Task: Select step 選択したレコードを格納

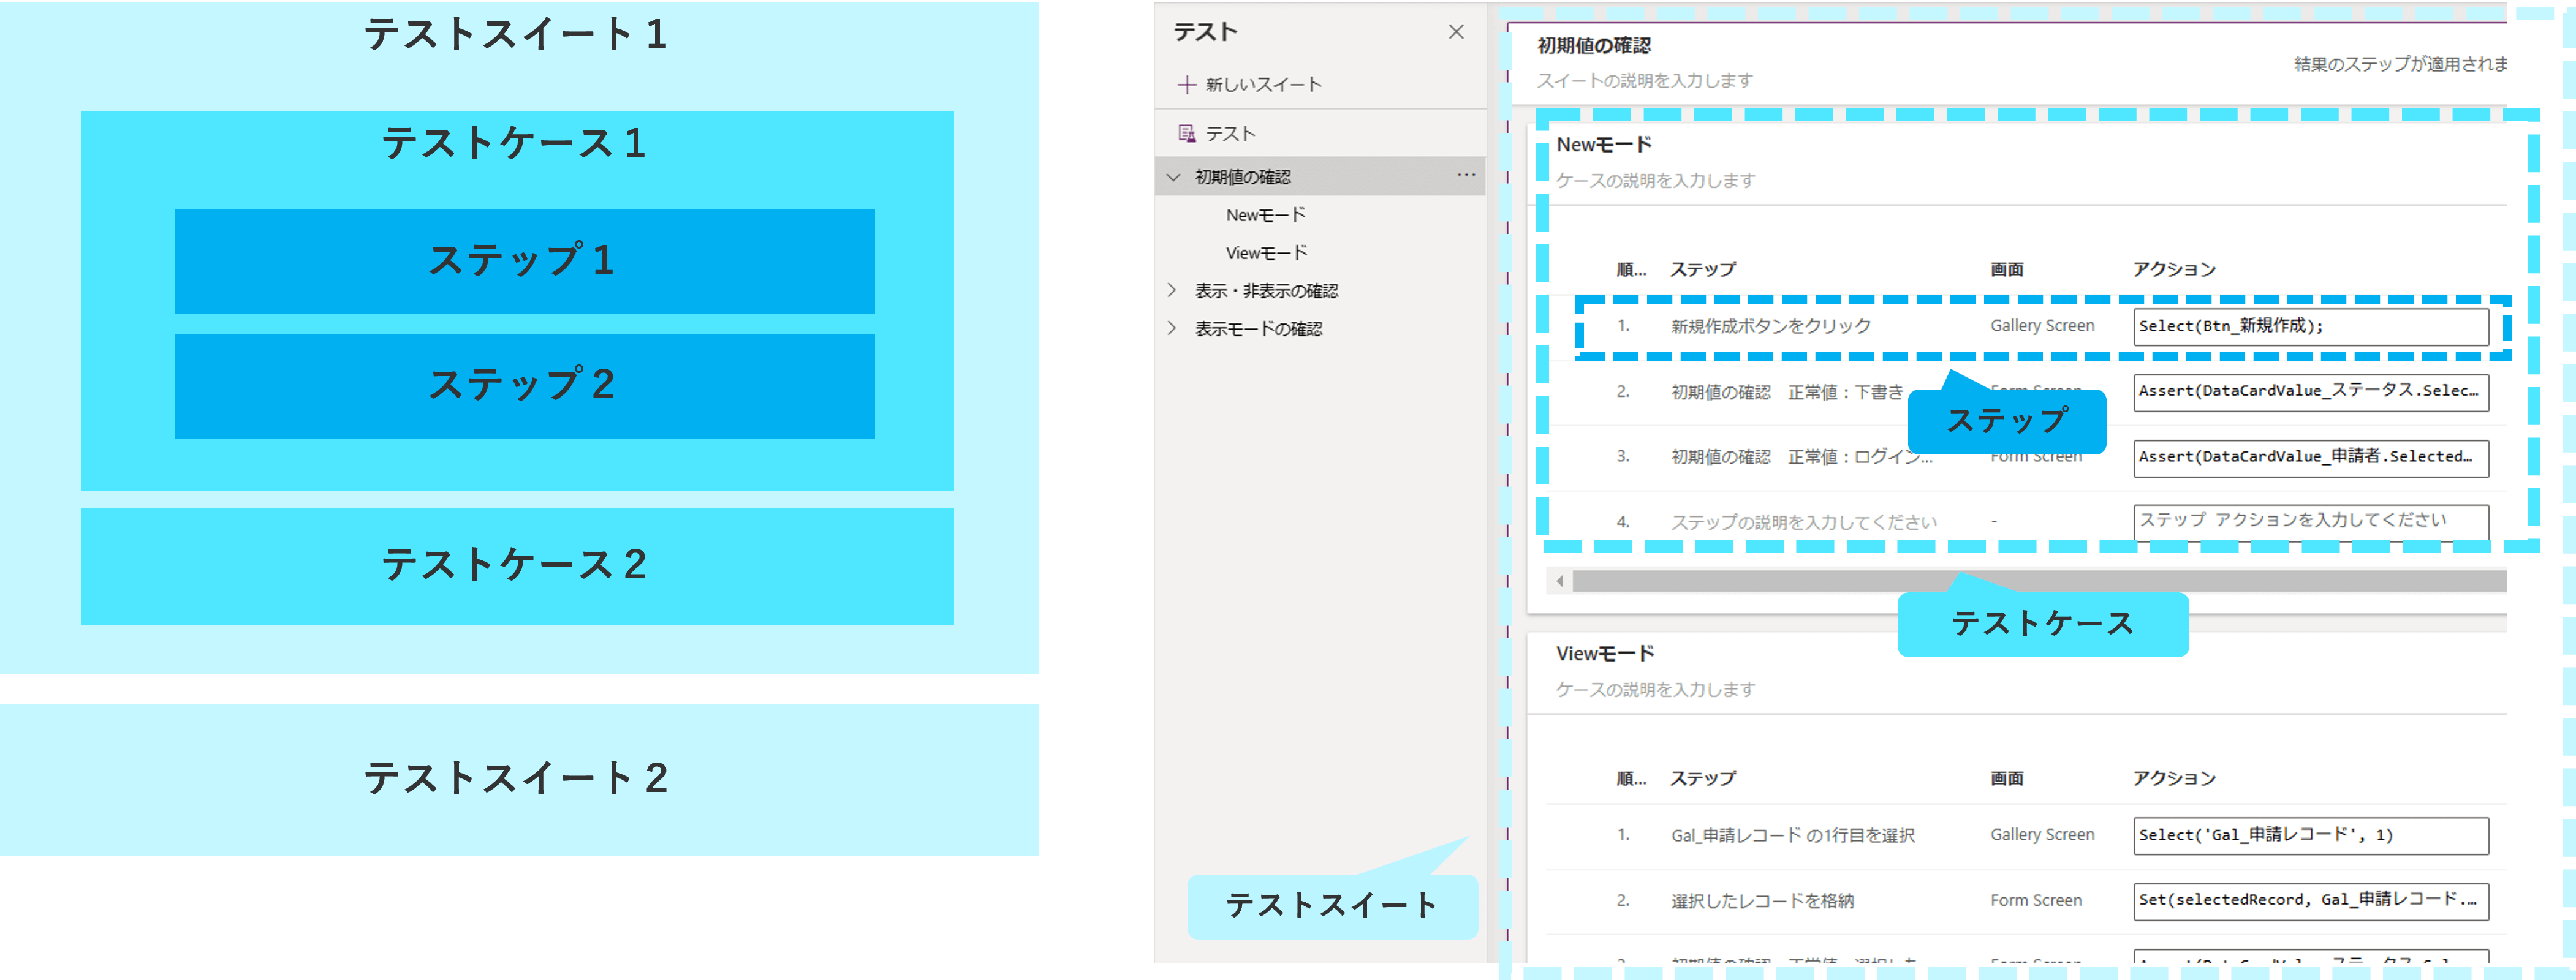Action: tap(1762, 901)
